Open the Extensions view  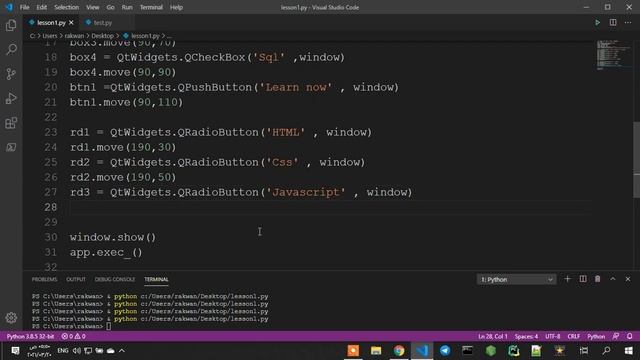(x=11, y=123)
